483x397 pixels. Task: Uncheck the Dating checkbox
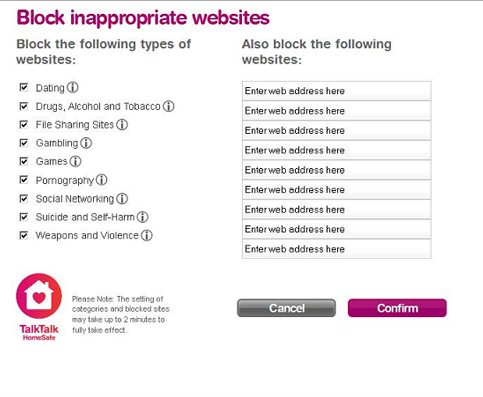[24, 87]
